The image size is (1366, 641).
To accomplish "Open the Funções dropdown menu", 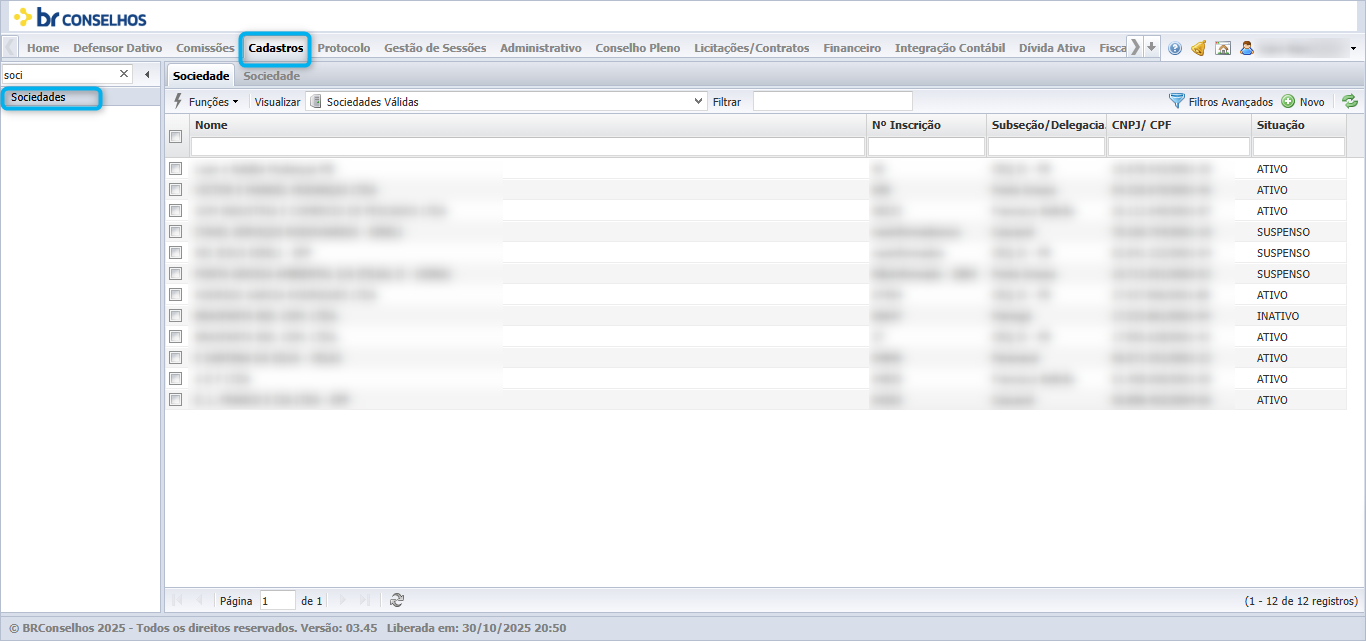I will coord(206,101).
